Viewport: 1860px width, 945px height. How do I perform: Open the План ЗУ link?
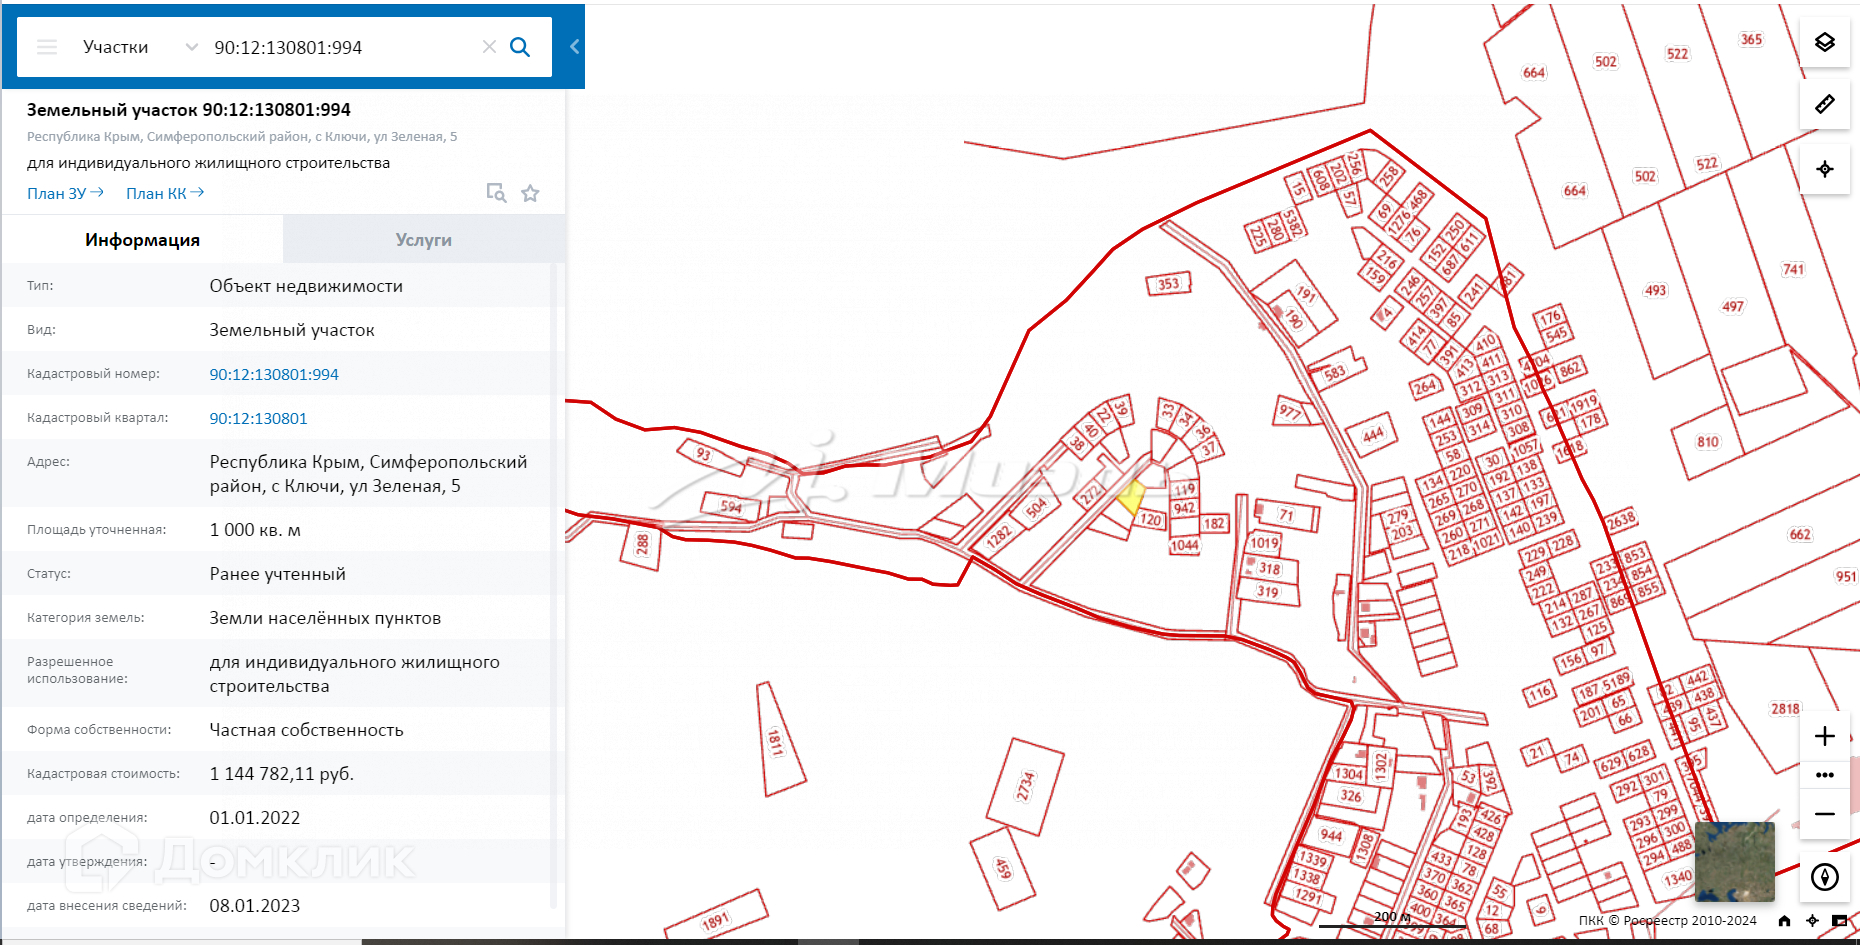click(x=65, y=193)
